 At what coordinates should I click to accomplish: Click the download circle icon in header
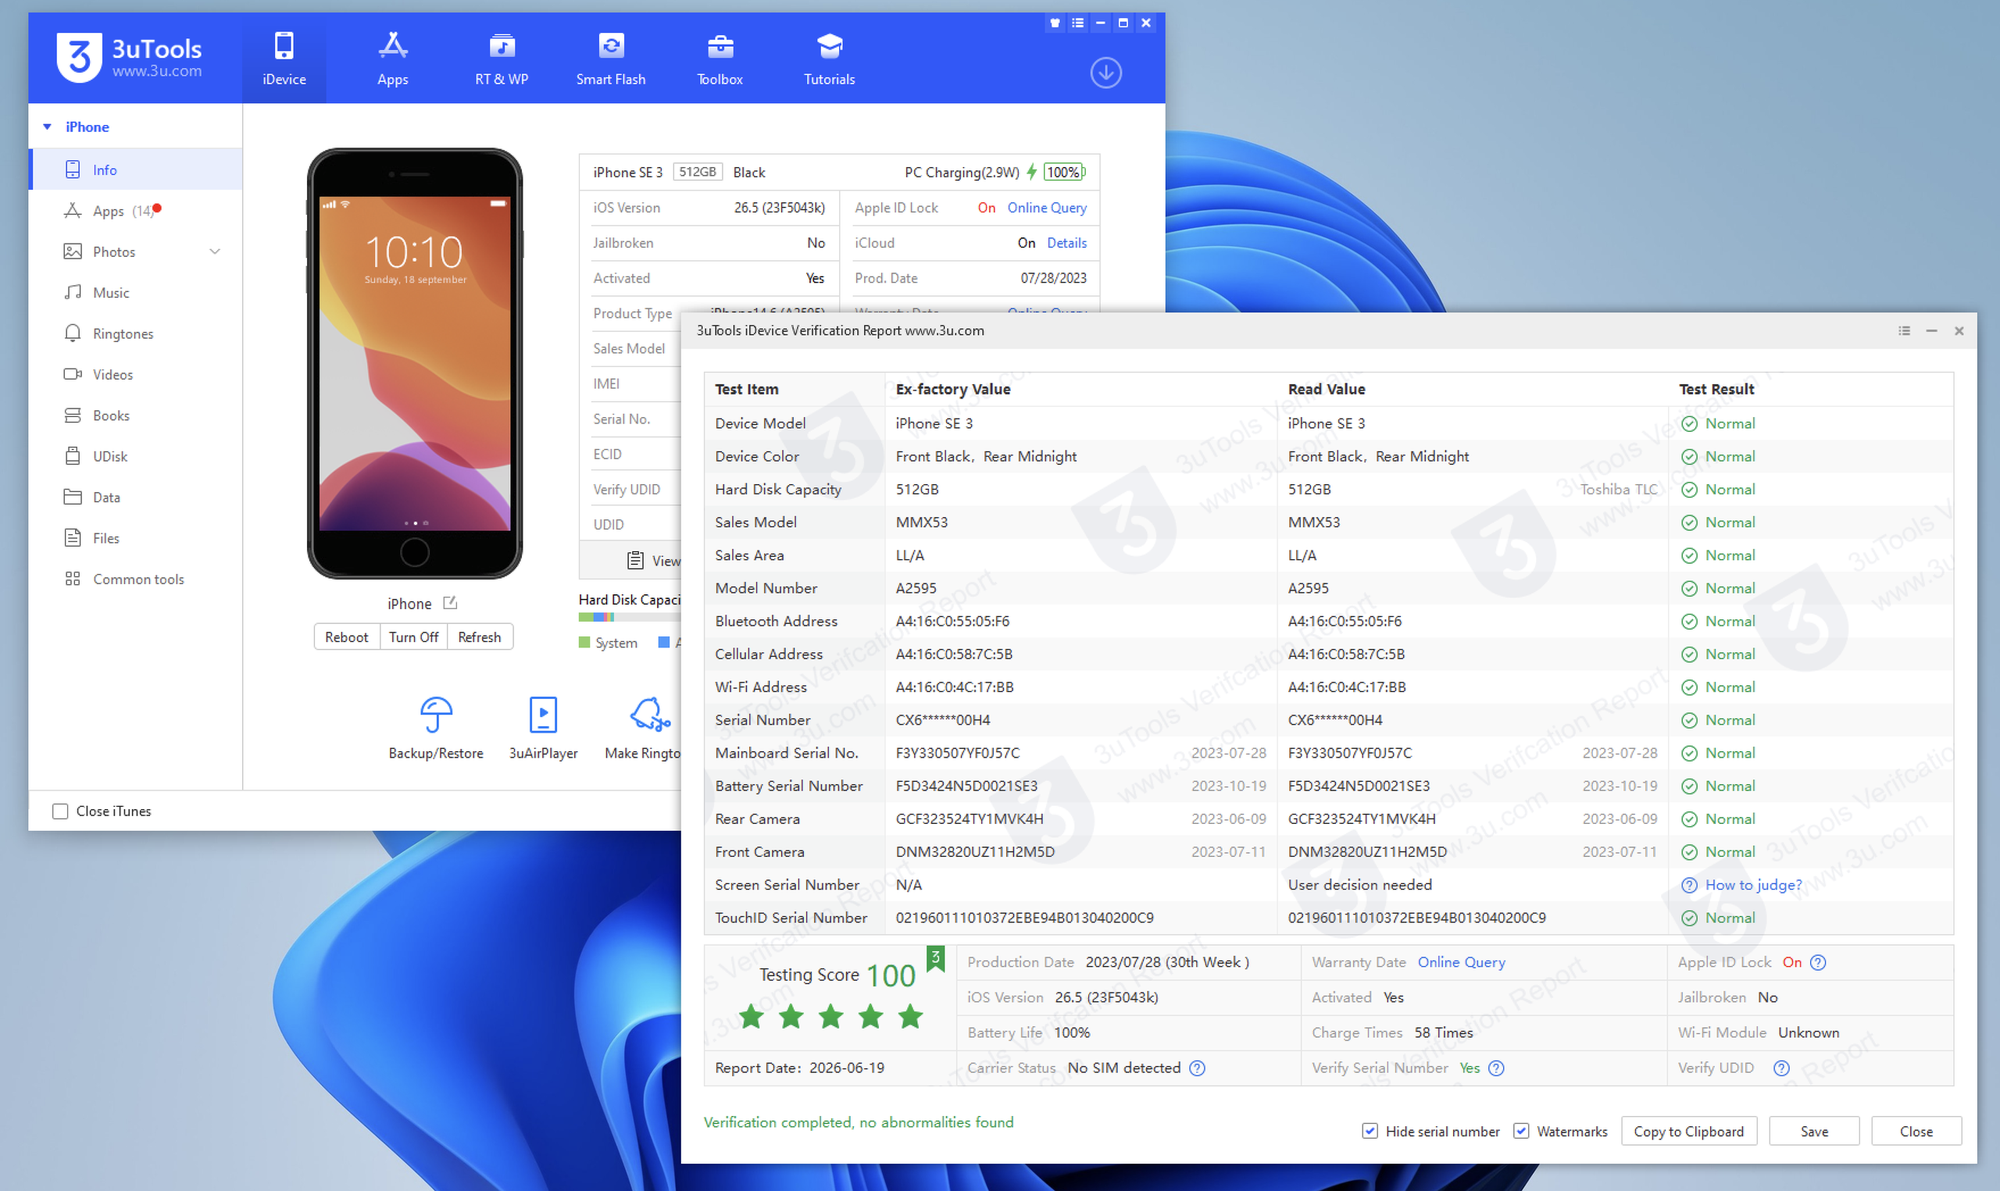coord(1105,73)
